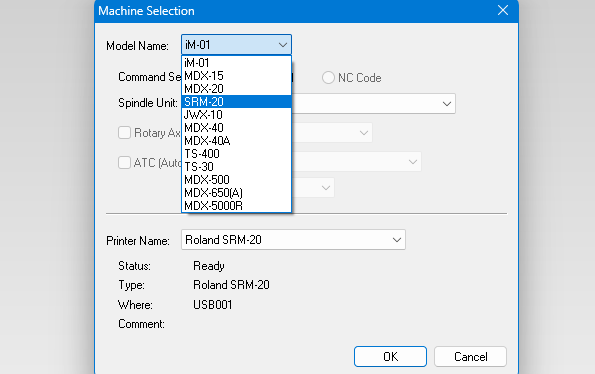This screenshot has width=595, height=374.
Task: Select MDX-40 in the model list
Action: [x=236, y=127]
